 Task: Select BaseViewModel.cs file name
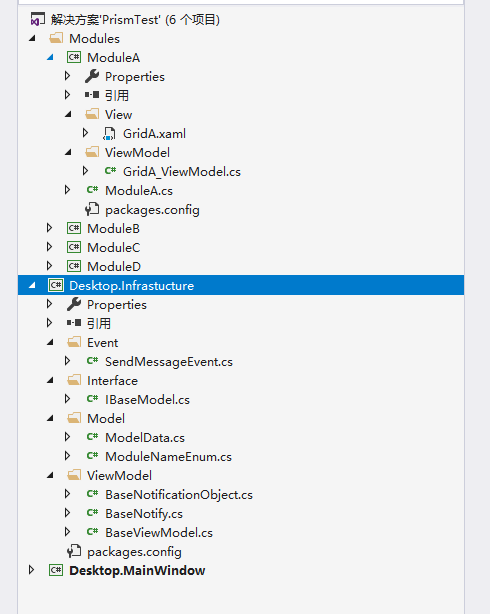(159, 533)
